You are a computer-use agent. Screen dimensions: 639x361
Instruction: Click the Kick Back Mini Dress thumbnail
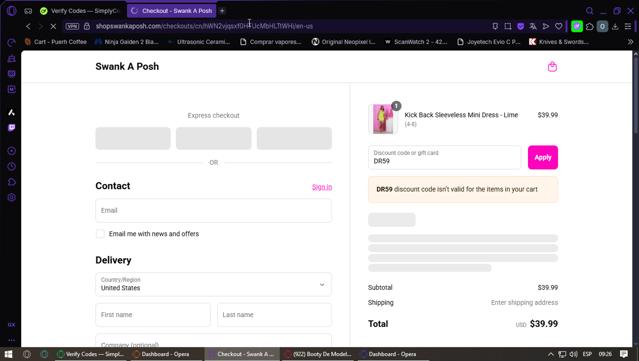(x=383, y=119)
